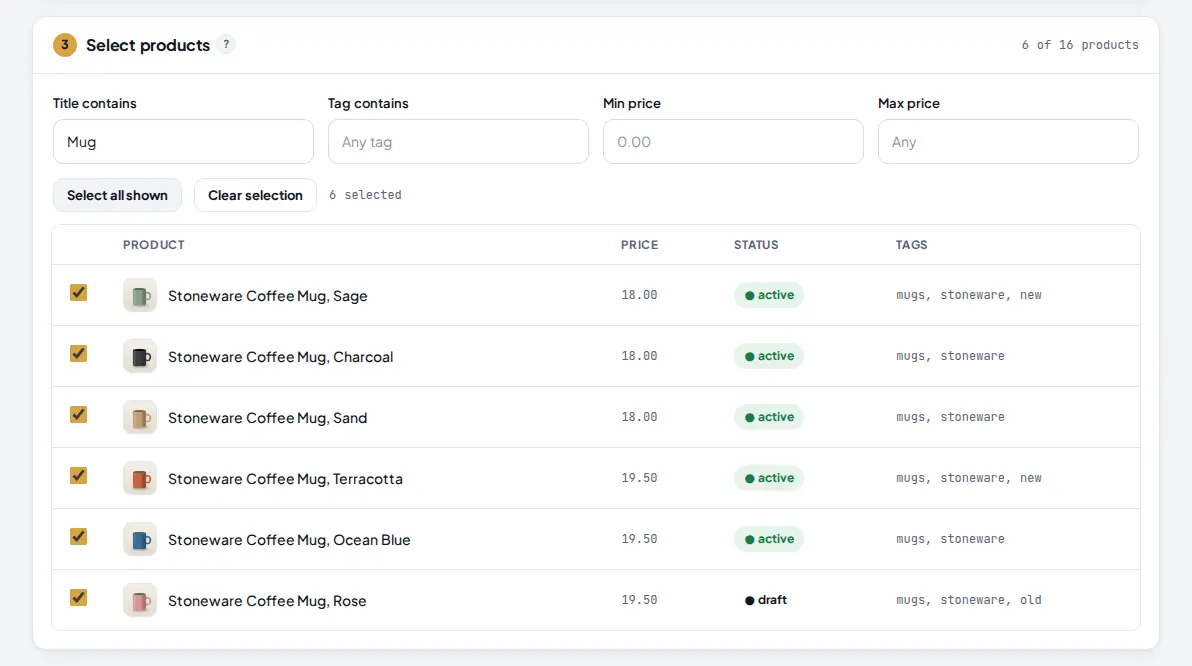Open the Select products help icon
The image size is (1192, 666).
pyautogui.click(x=226, y=45)
